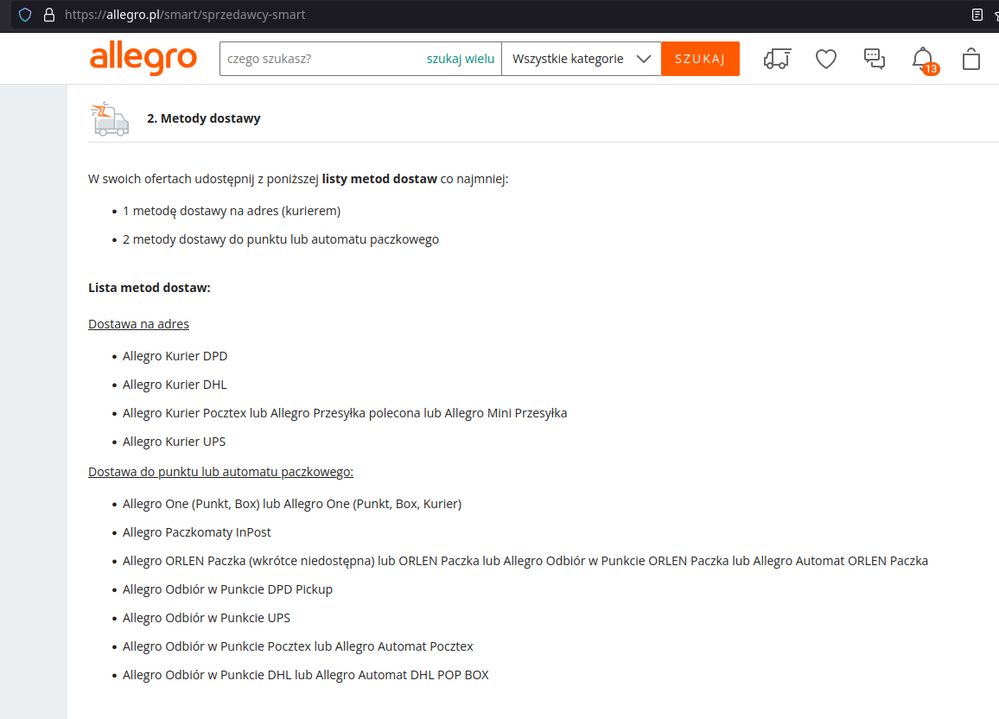Toggle reader view icon in address bar

pos(977,15)
